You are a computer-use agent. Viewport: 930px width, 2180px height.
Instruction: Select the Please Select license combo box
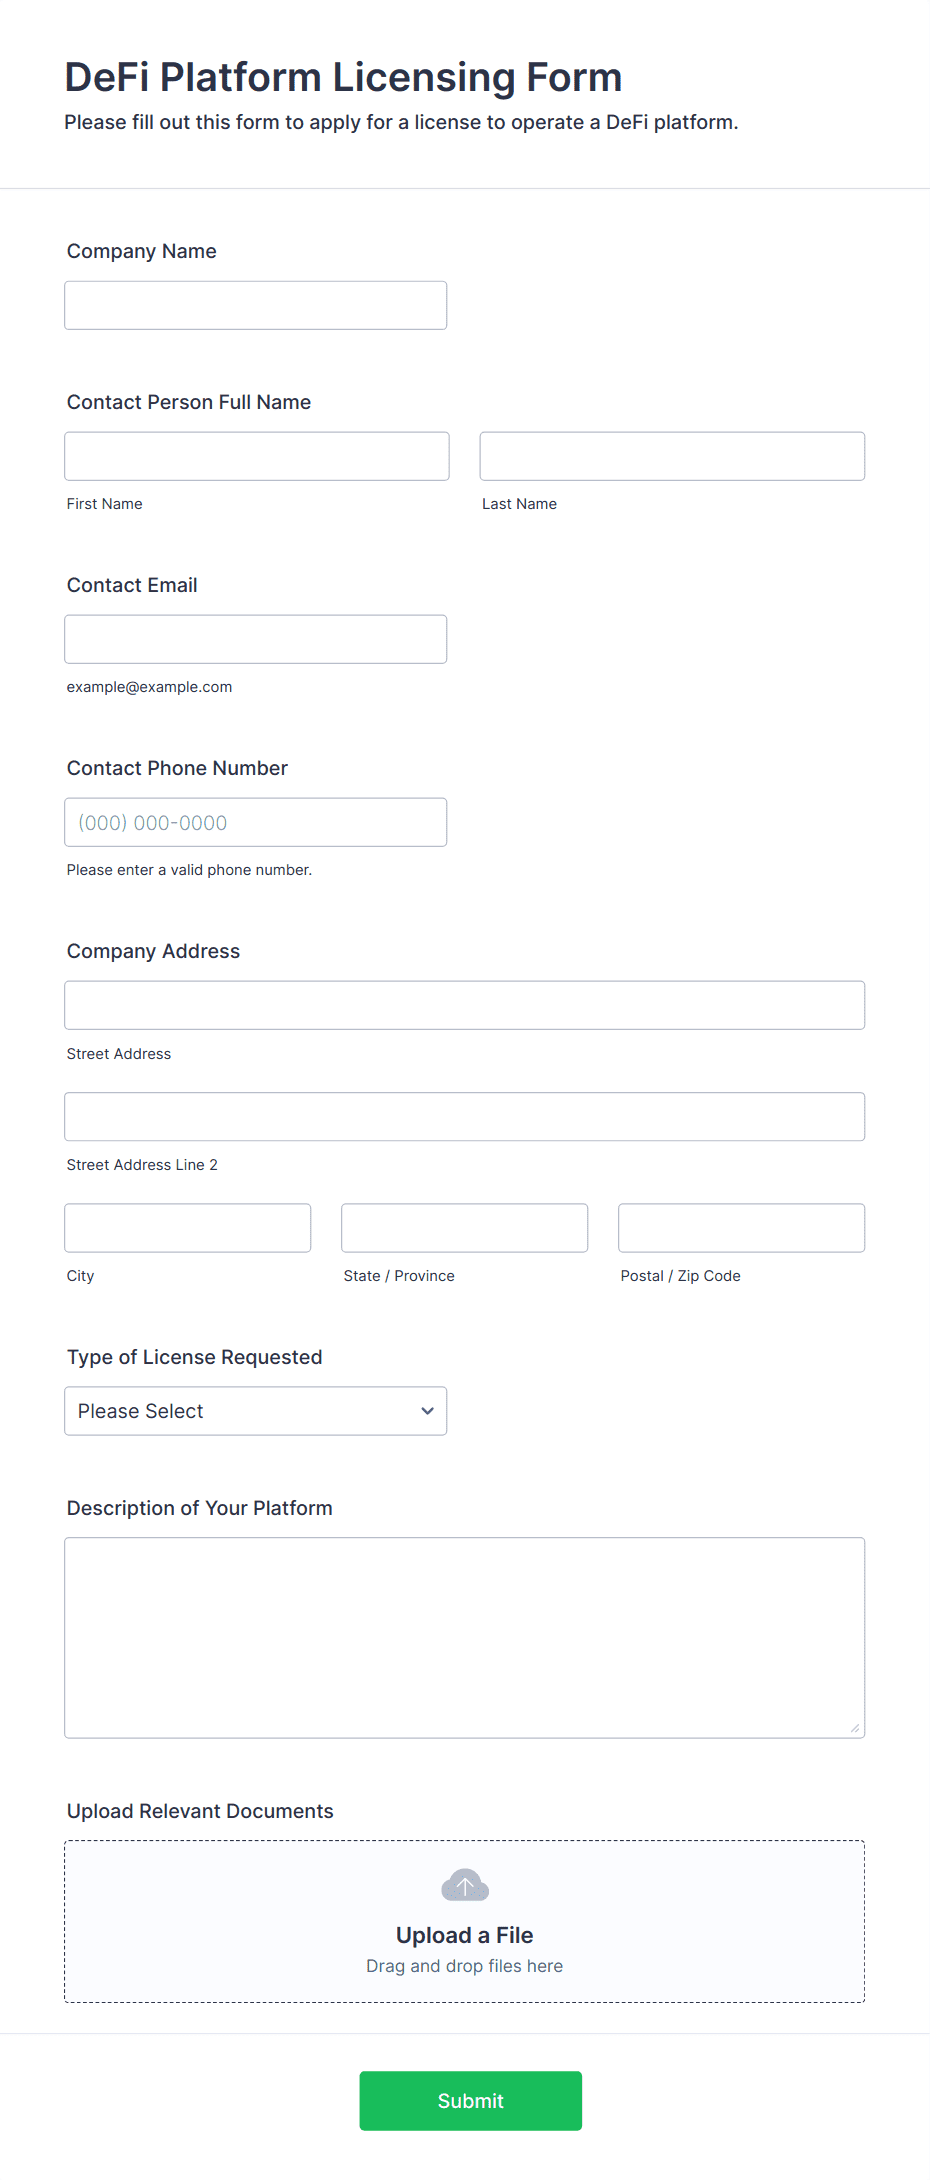[256, 1411]
